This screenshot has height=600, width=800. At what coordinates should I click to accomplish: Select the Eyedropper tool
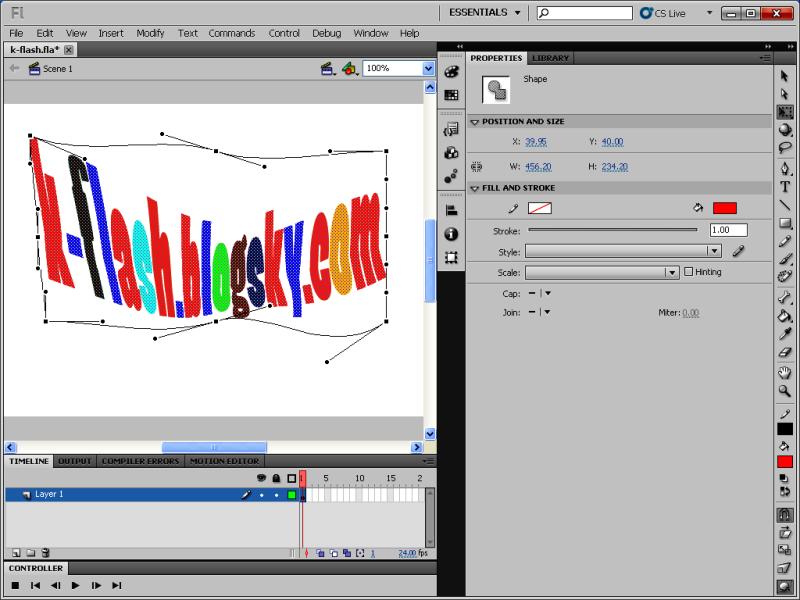[x=785, y=334]
